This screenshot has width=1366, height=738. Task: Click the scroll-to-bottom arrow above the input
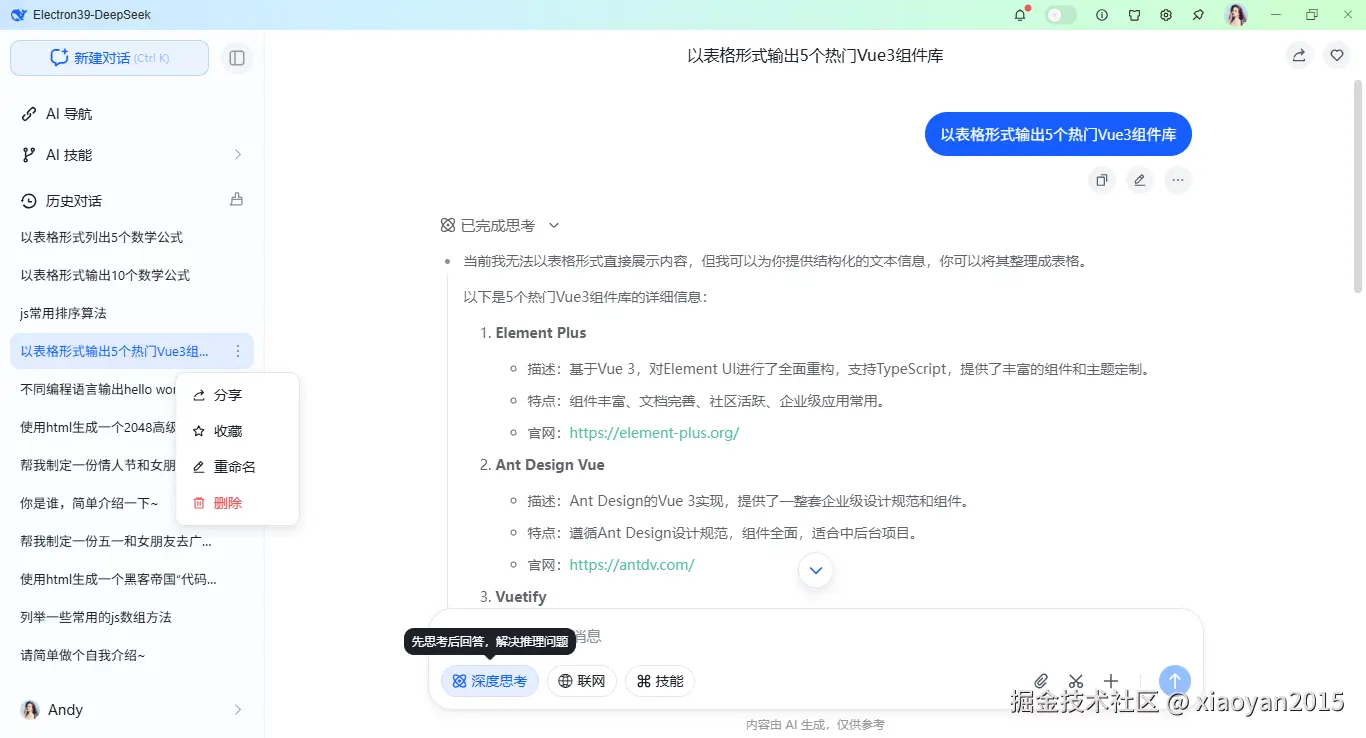[x=815, y=570]
